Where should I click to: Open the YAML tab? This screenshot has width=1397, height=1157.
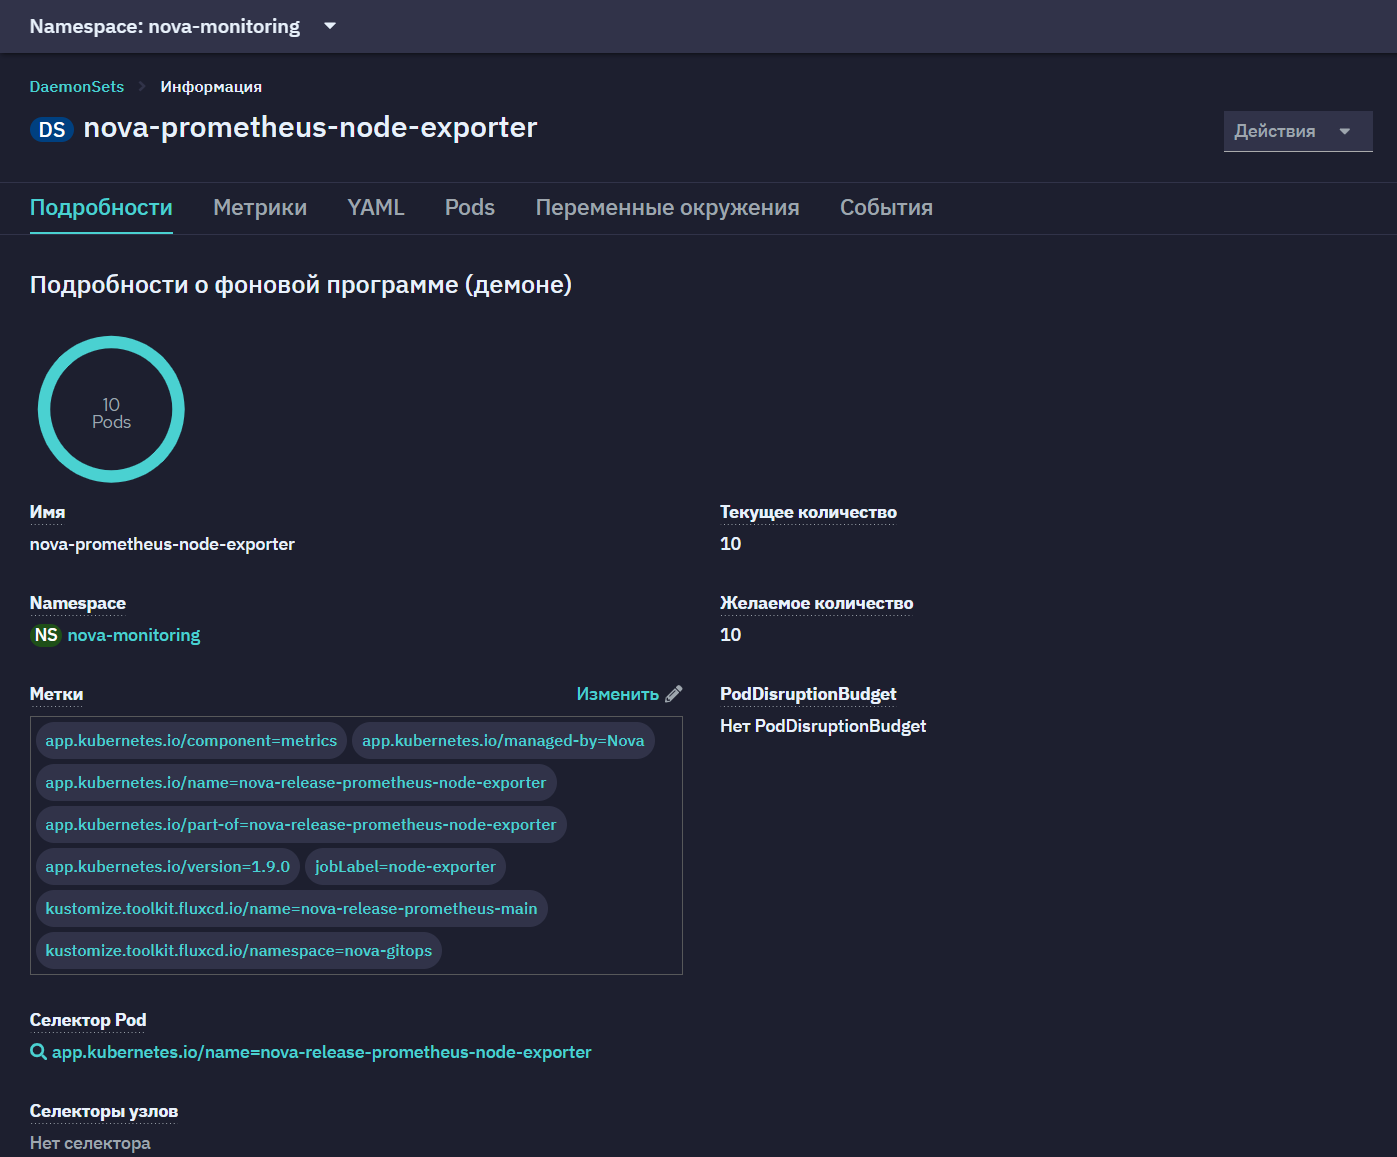coord(376,207)
